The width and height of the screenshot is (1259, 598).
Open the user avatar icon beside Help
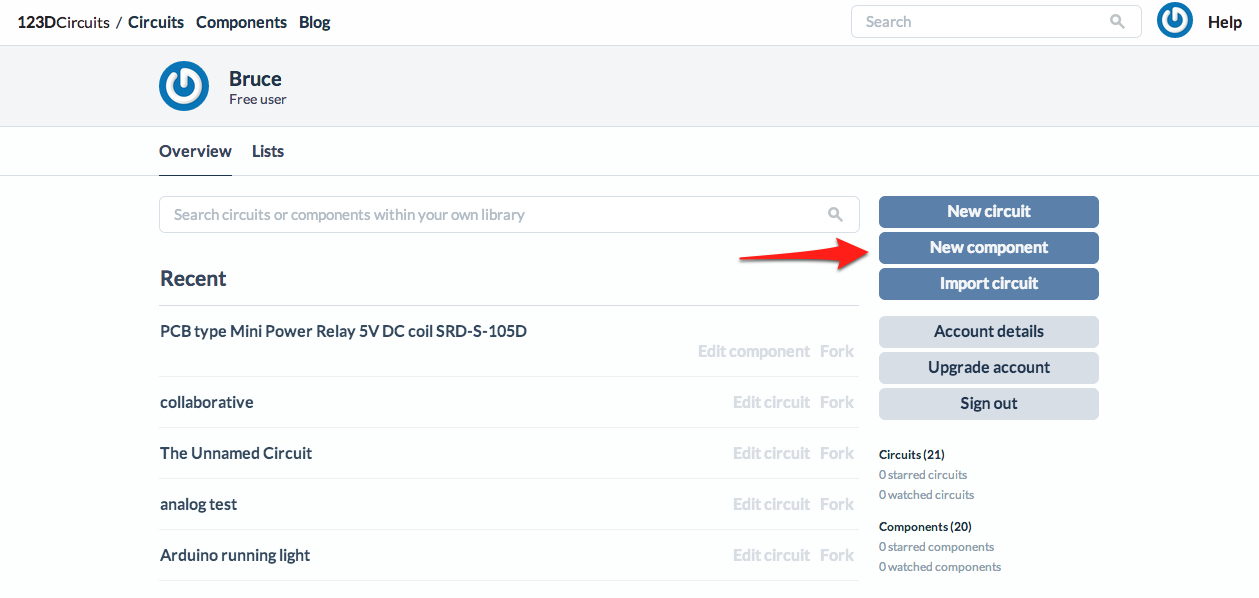click(x=1175, y=20)
